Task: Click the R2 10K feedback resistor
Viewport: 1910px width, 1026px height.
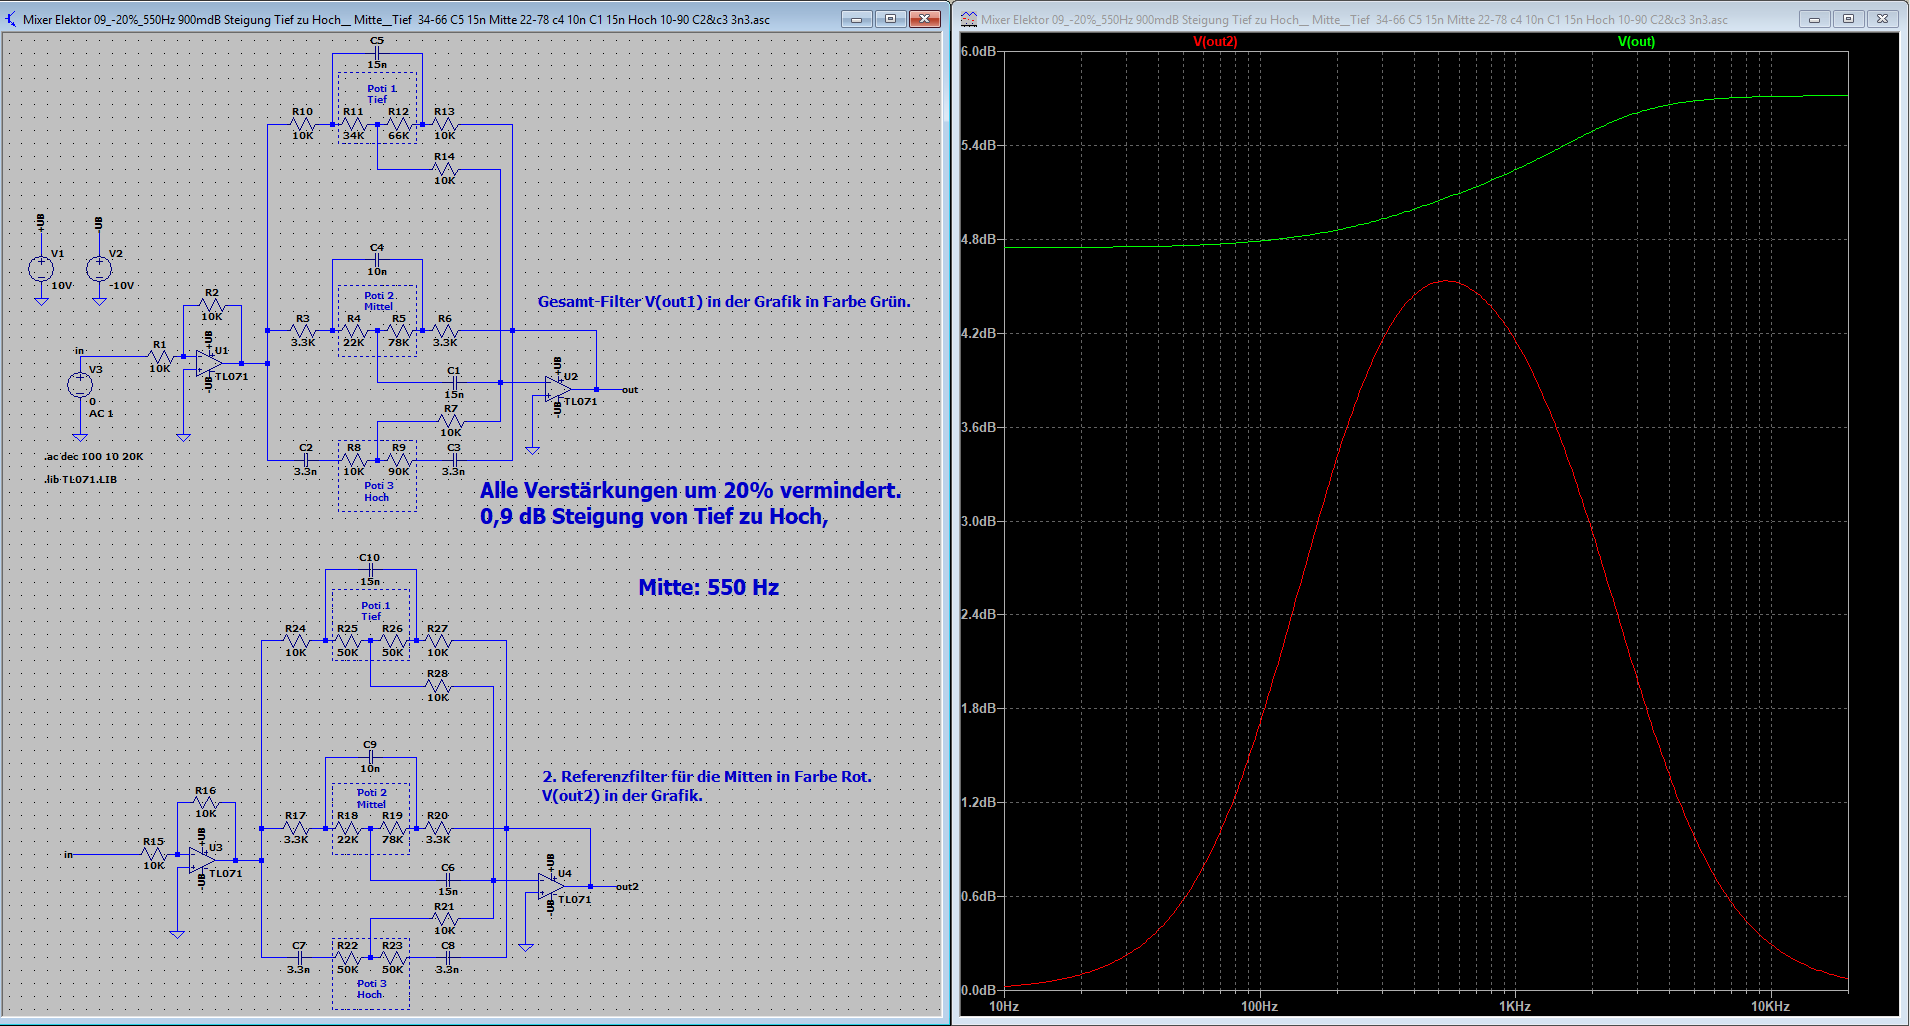Action: pyautogui.click(x=212, y=305)
